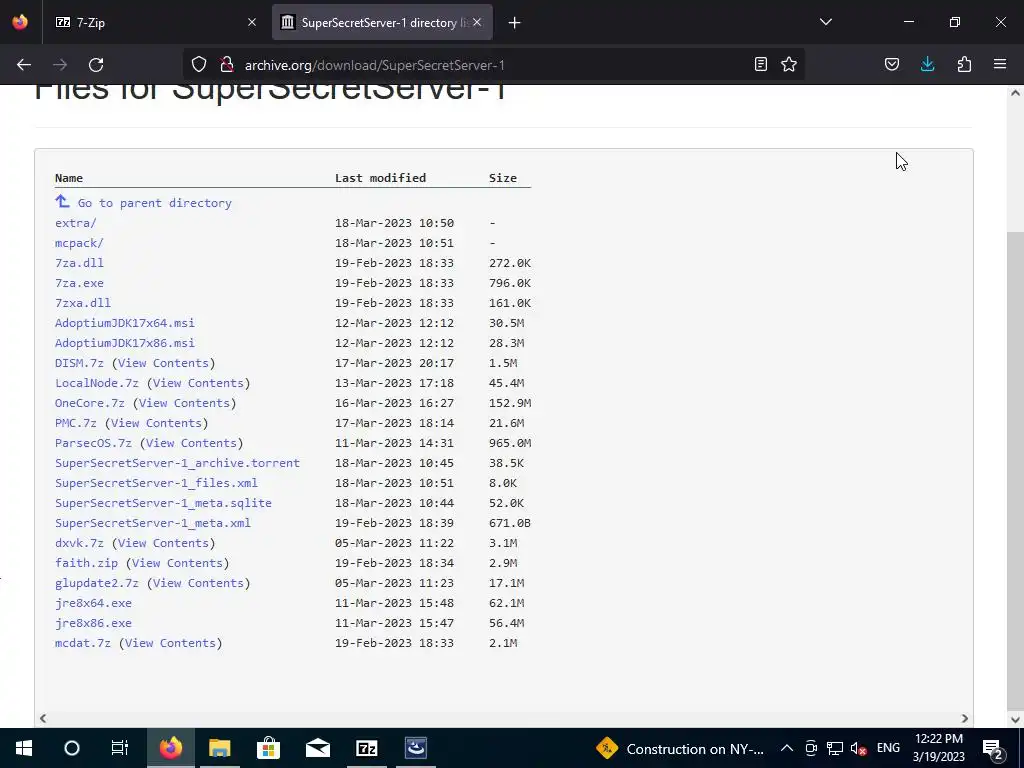Open the extra/ folder
Image resolution: width=1024 pixels, height=768 pixels.
click(75, 223)
